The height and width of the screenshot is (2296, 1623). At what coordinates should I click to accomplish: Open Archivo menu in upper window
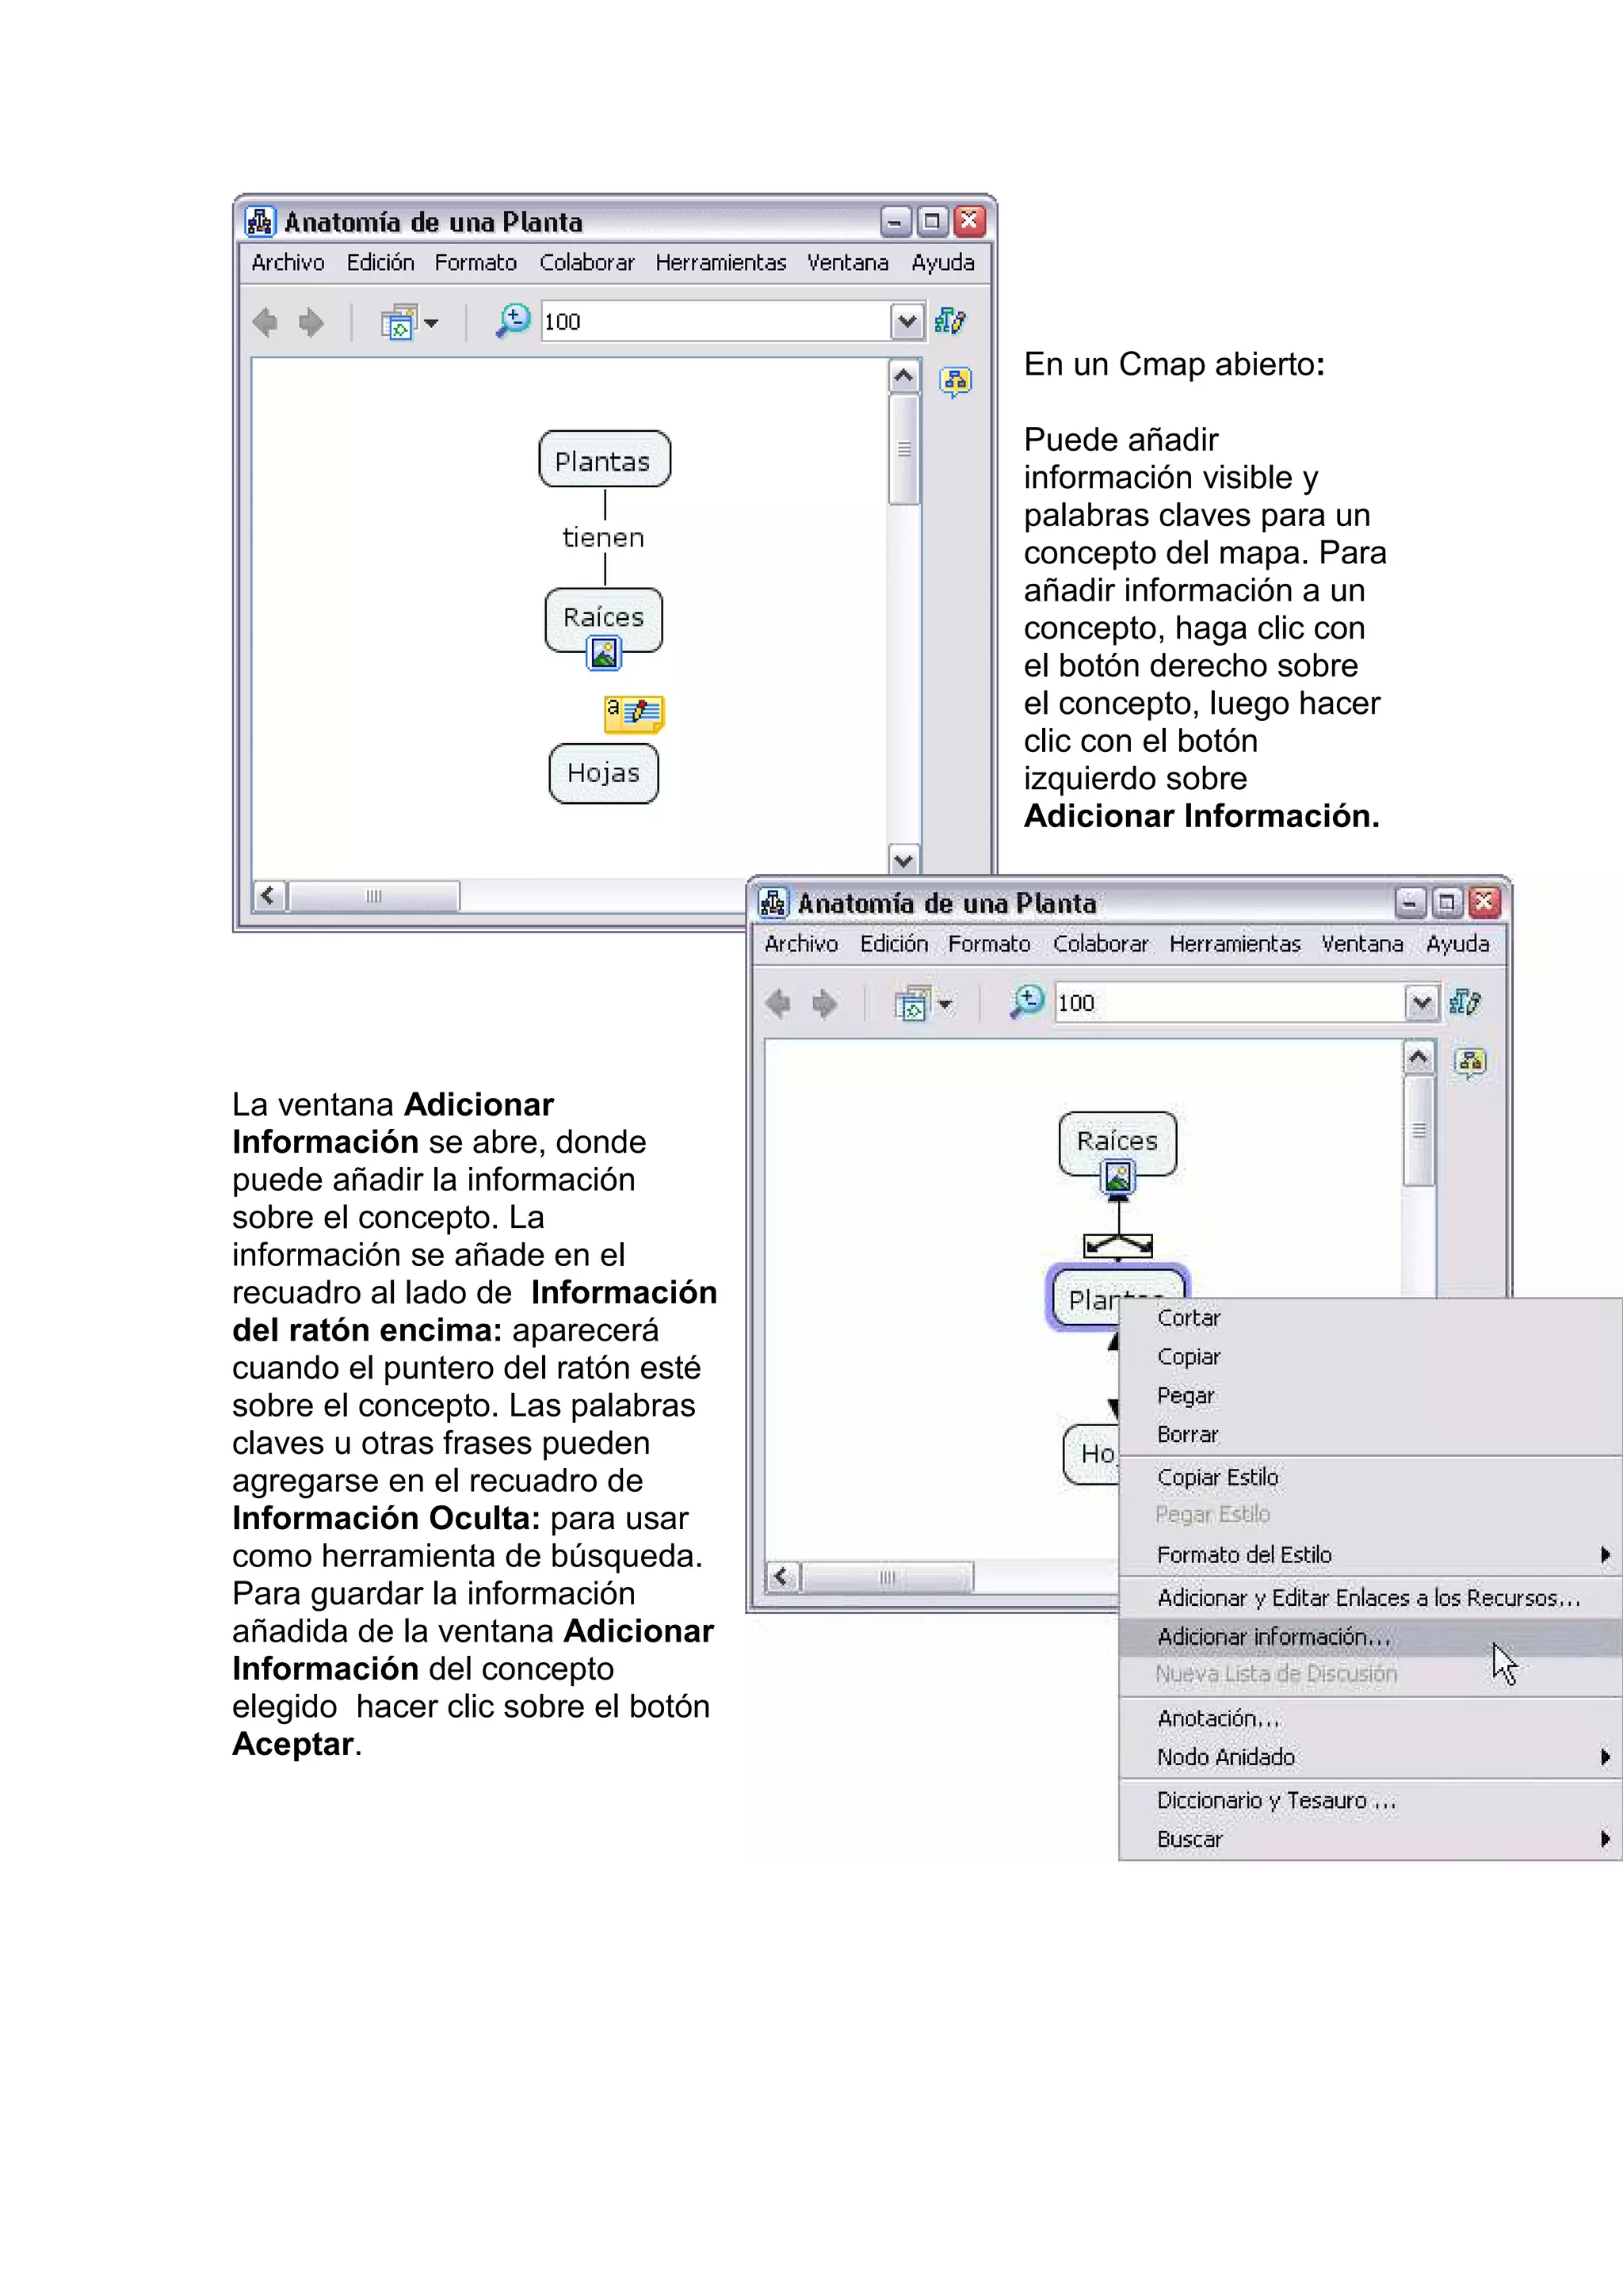click(x=288, y=263)
